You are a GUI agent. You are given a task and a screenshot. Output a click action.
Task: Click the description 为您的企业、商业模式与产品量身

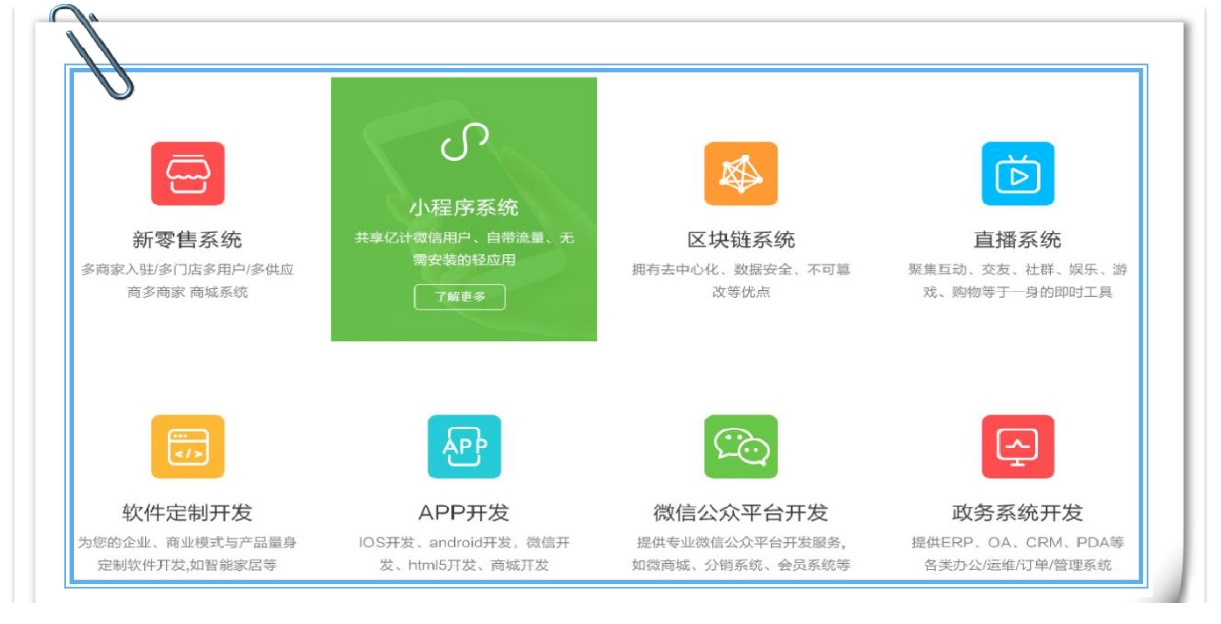tap(187, 554)
